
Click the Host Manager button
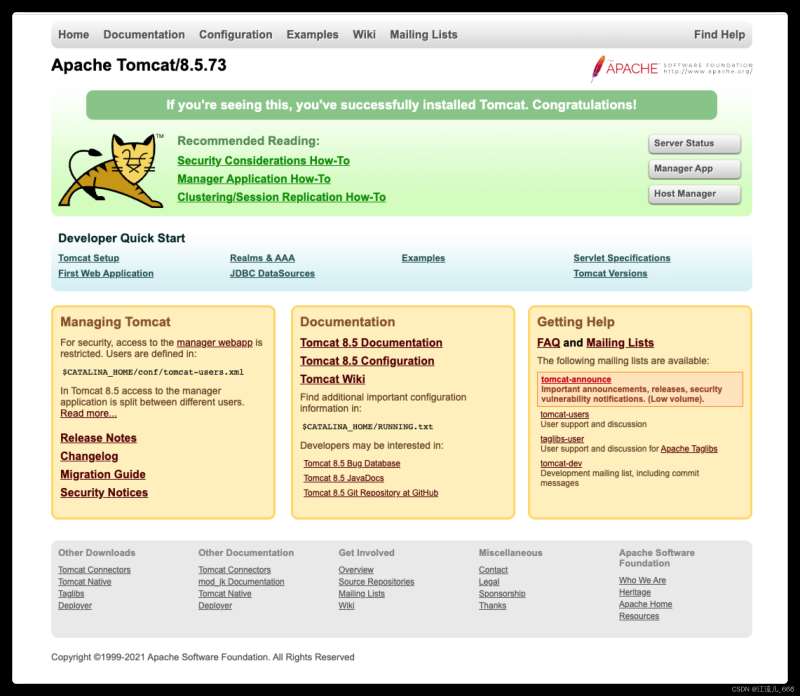[694, 194]
